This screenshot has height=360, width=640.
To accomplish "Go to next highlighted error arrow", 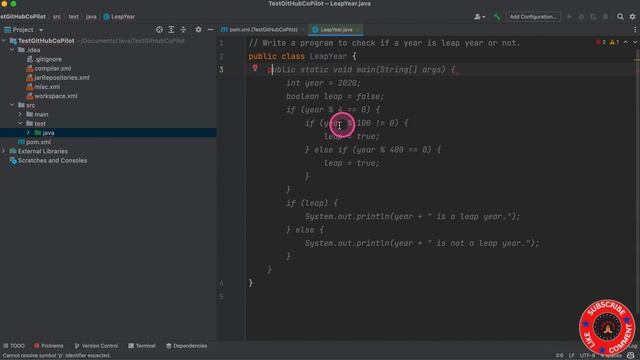I will click(635, 42).
